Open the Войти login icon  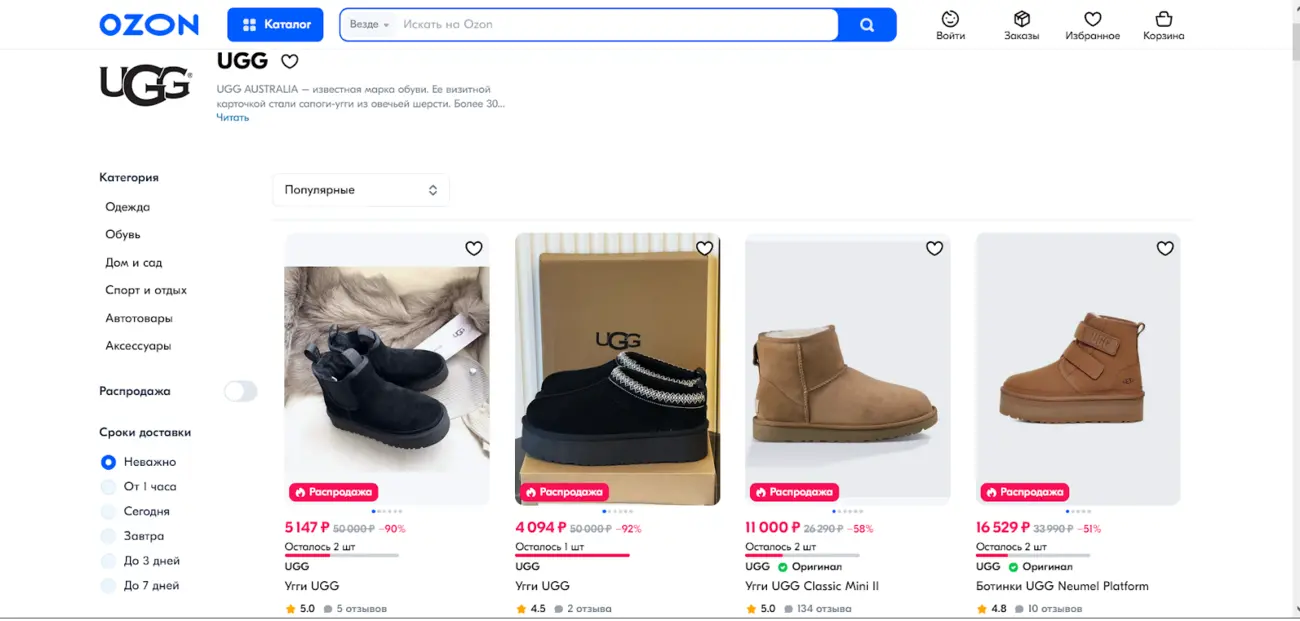click(x=950, y=19)
